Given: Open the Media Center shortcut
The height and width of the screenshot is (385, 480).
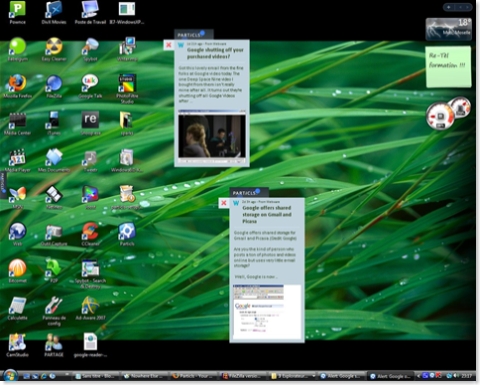Looking at the screenshot, I should click(17, 123).
